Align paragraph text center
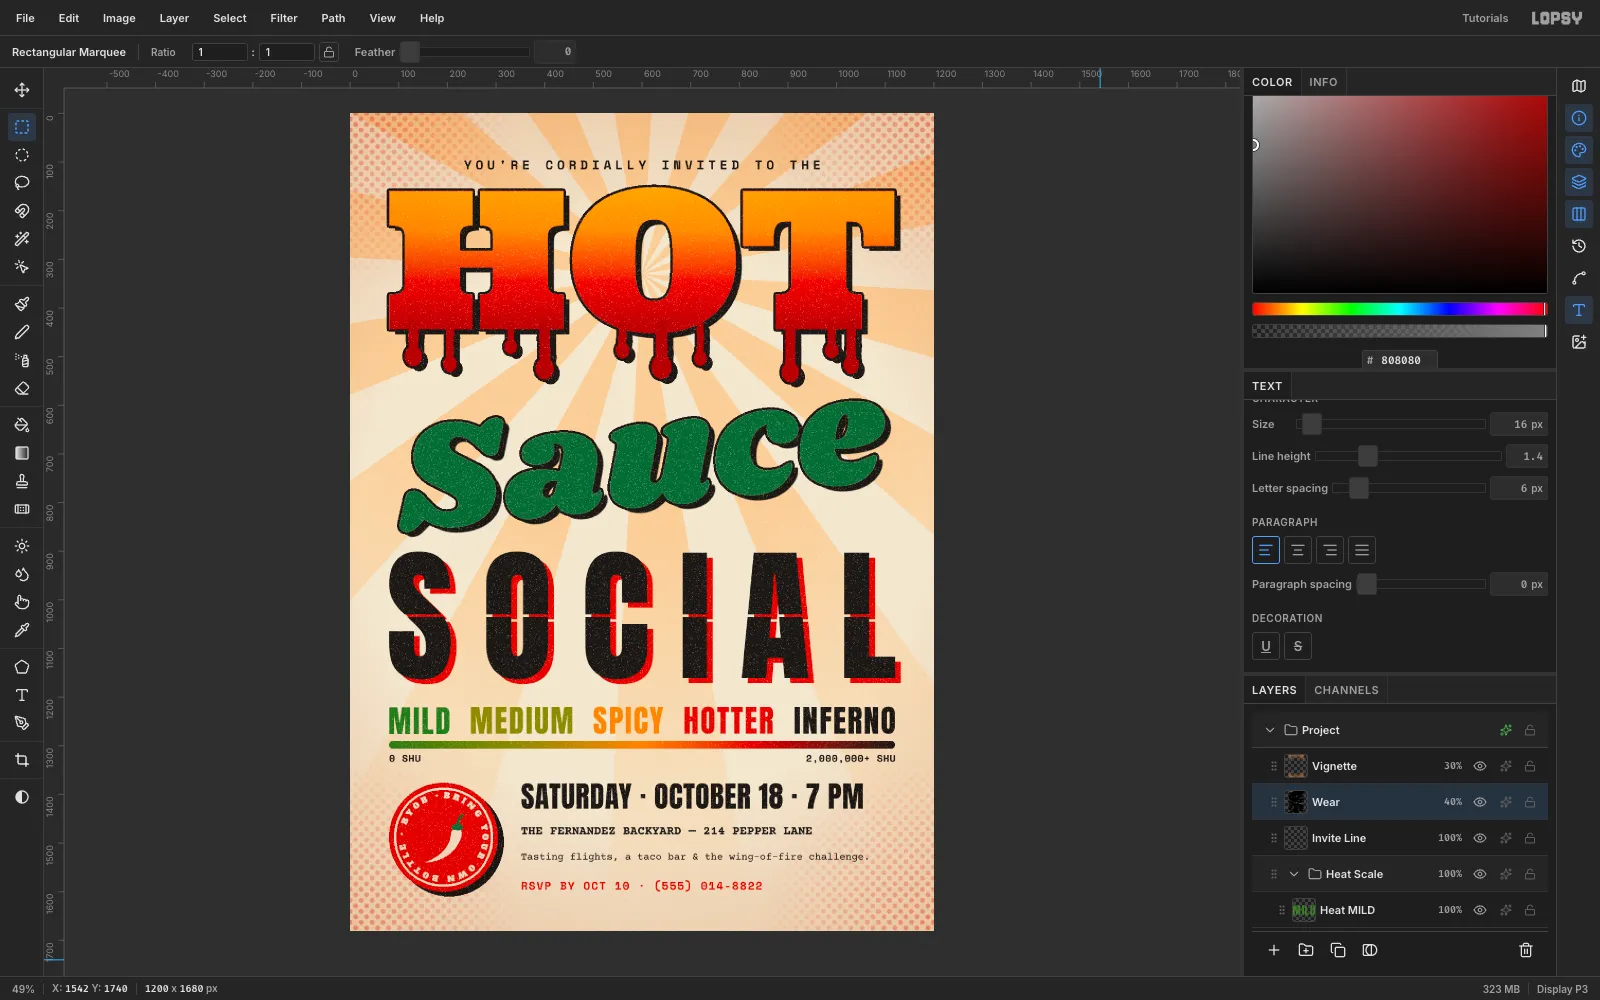The image size is (1600, 1000). pyautogui.click(x=1298, y=550)
